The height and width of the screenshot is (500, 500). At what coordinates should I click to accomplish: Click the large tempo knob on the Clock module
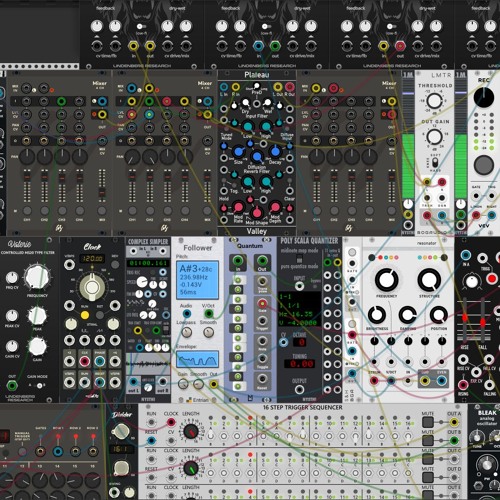pos(92,287)
